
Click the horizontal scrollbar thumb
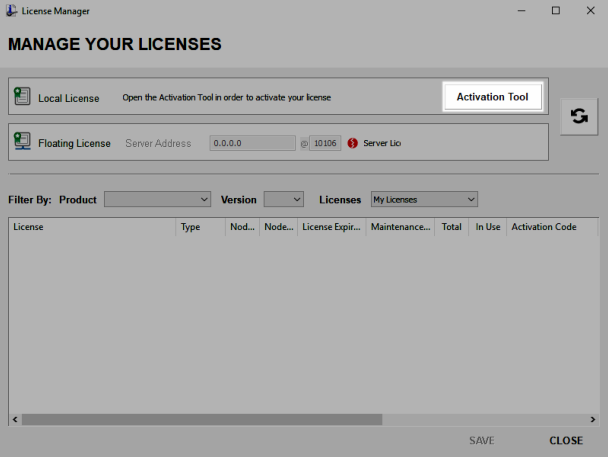coord(202,419)
